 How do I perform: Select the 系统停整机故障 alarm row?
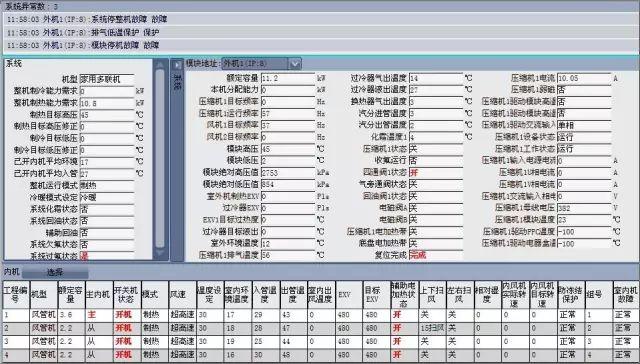click(x=320, y=19)
